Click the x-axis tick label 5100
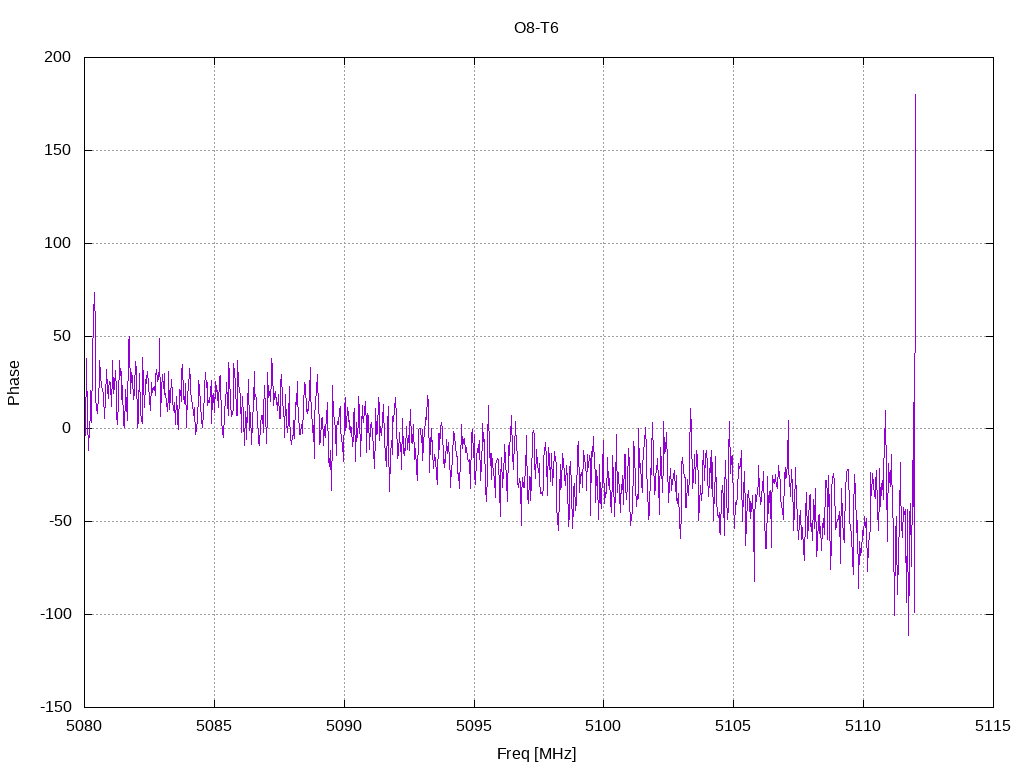1024x768 pixels. [603, 726]
